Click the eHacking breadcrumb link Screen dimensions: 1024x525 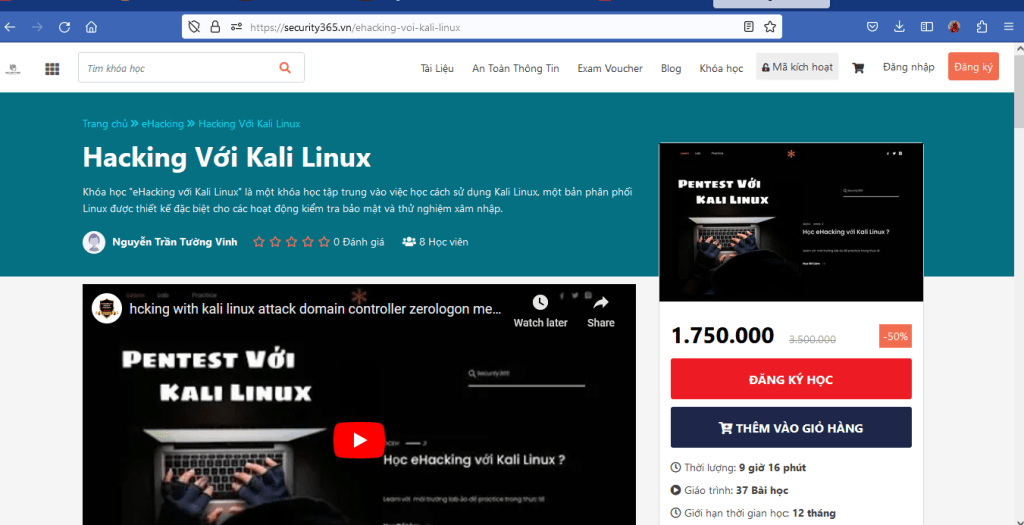coord(161,124)
